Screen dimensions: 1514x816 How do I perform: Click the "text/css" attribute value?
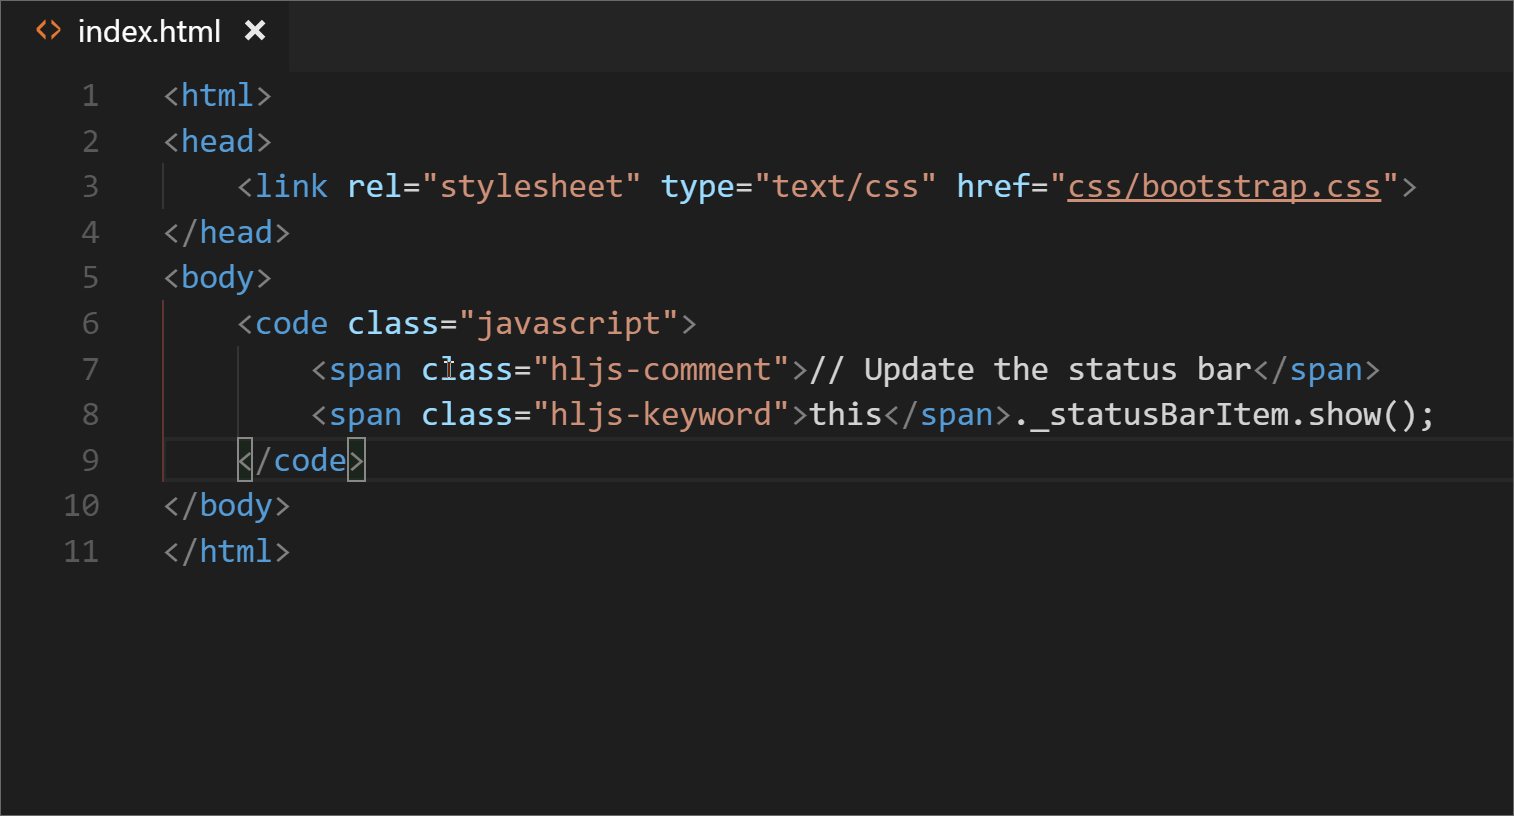pos(845,186)
